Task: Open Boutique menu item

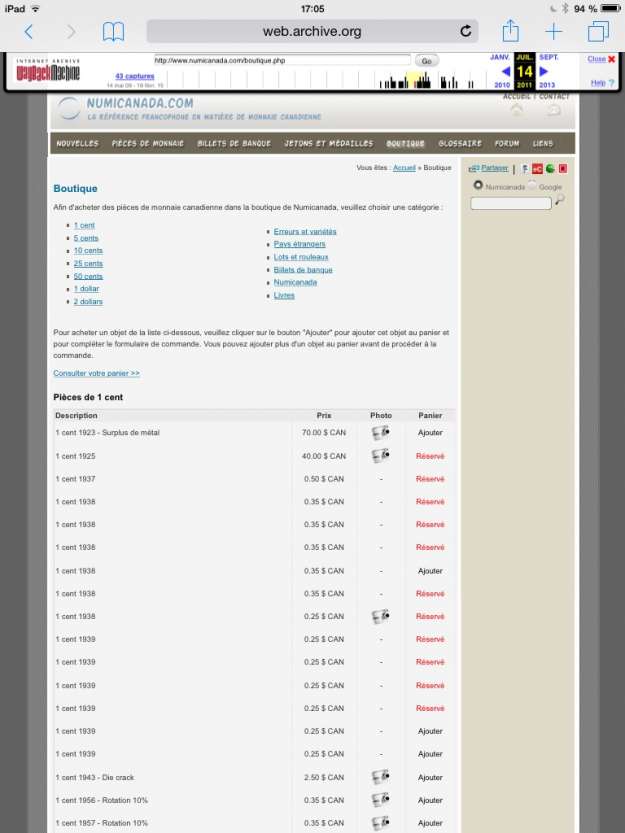Action: click(406, 143)
